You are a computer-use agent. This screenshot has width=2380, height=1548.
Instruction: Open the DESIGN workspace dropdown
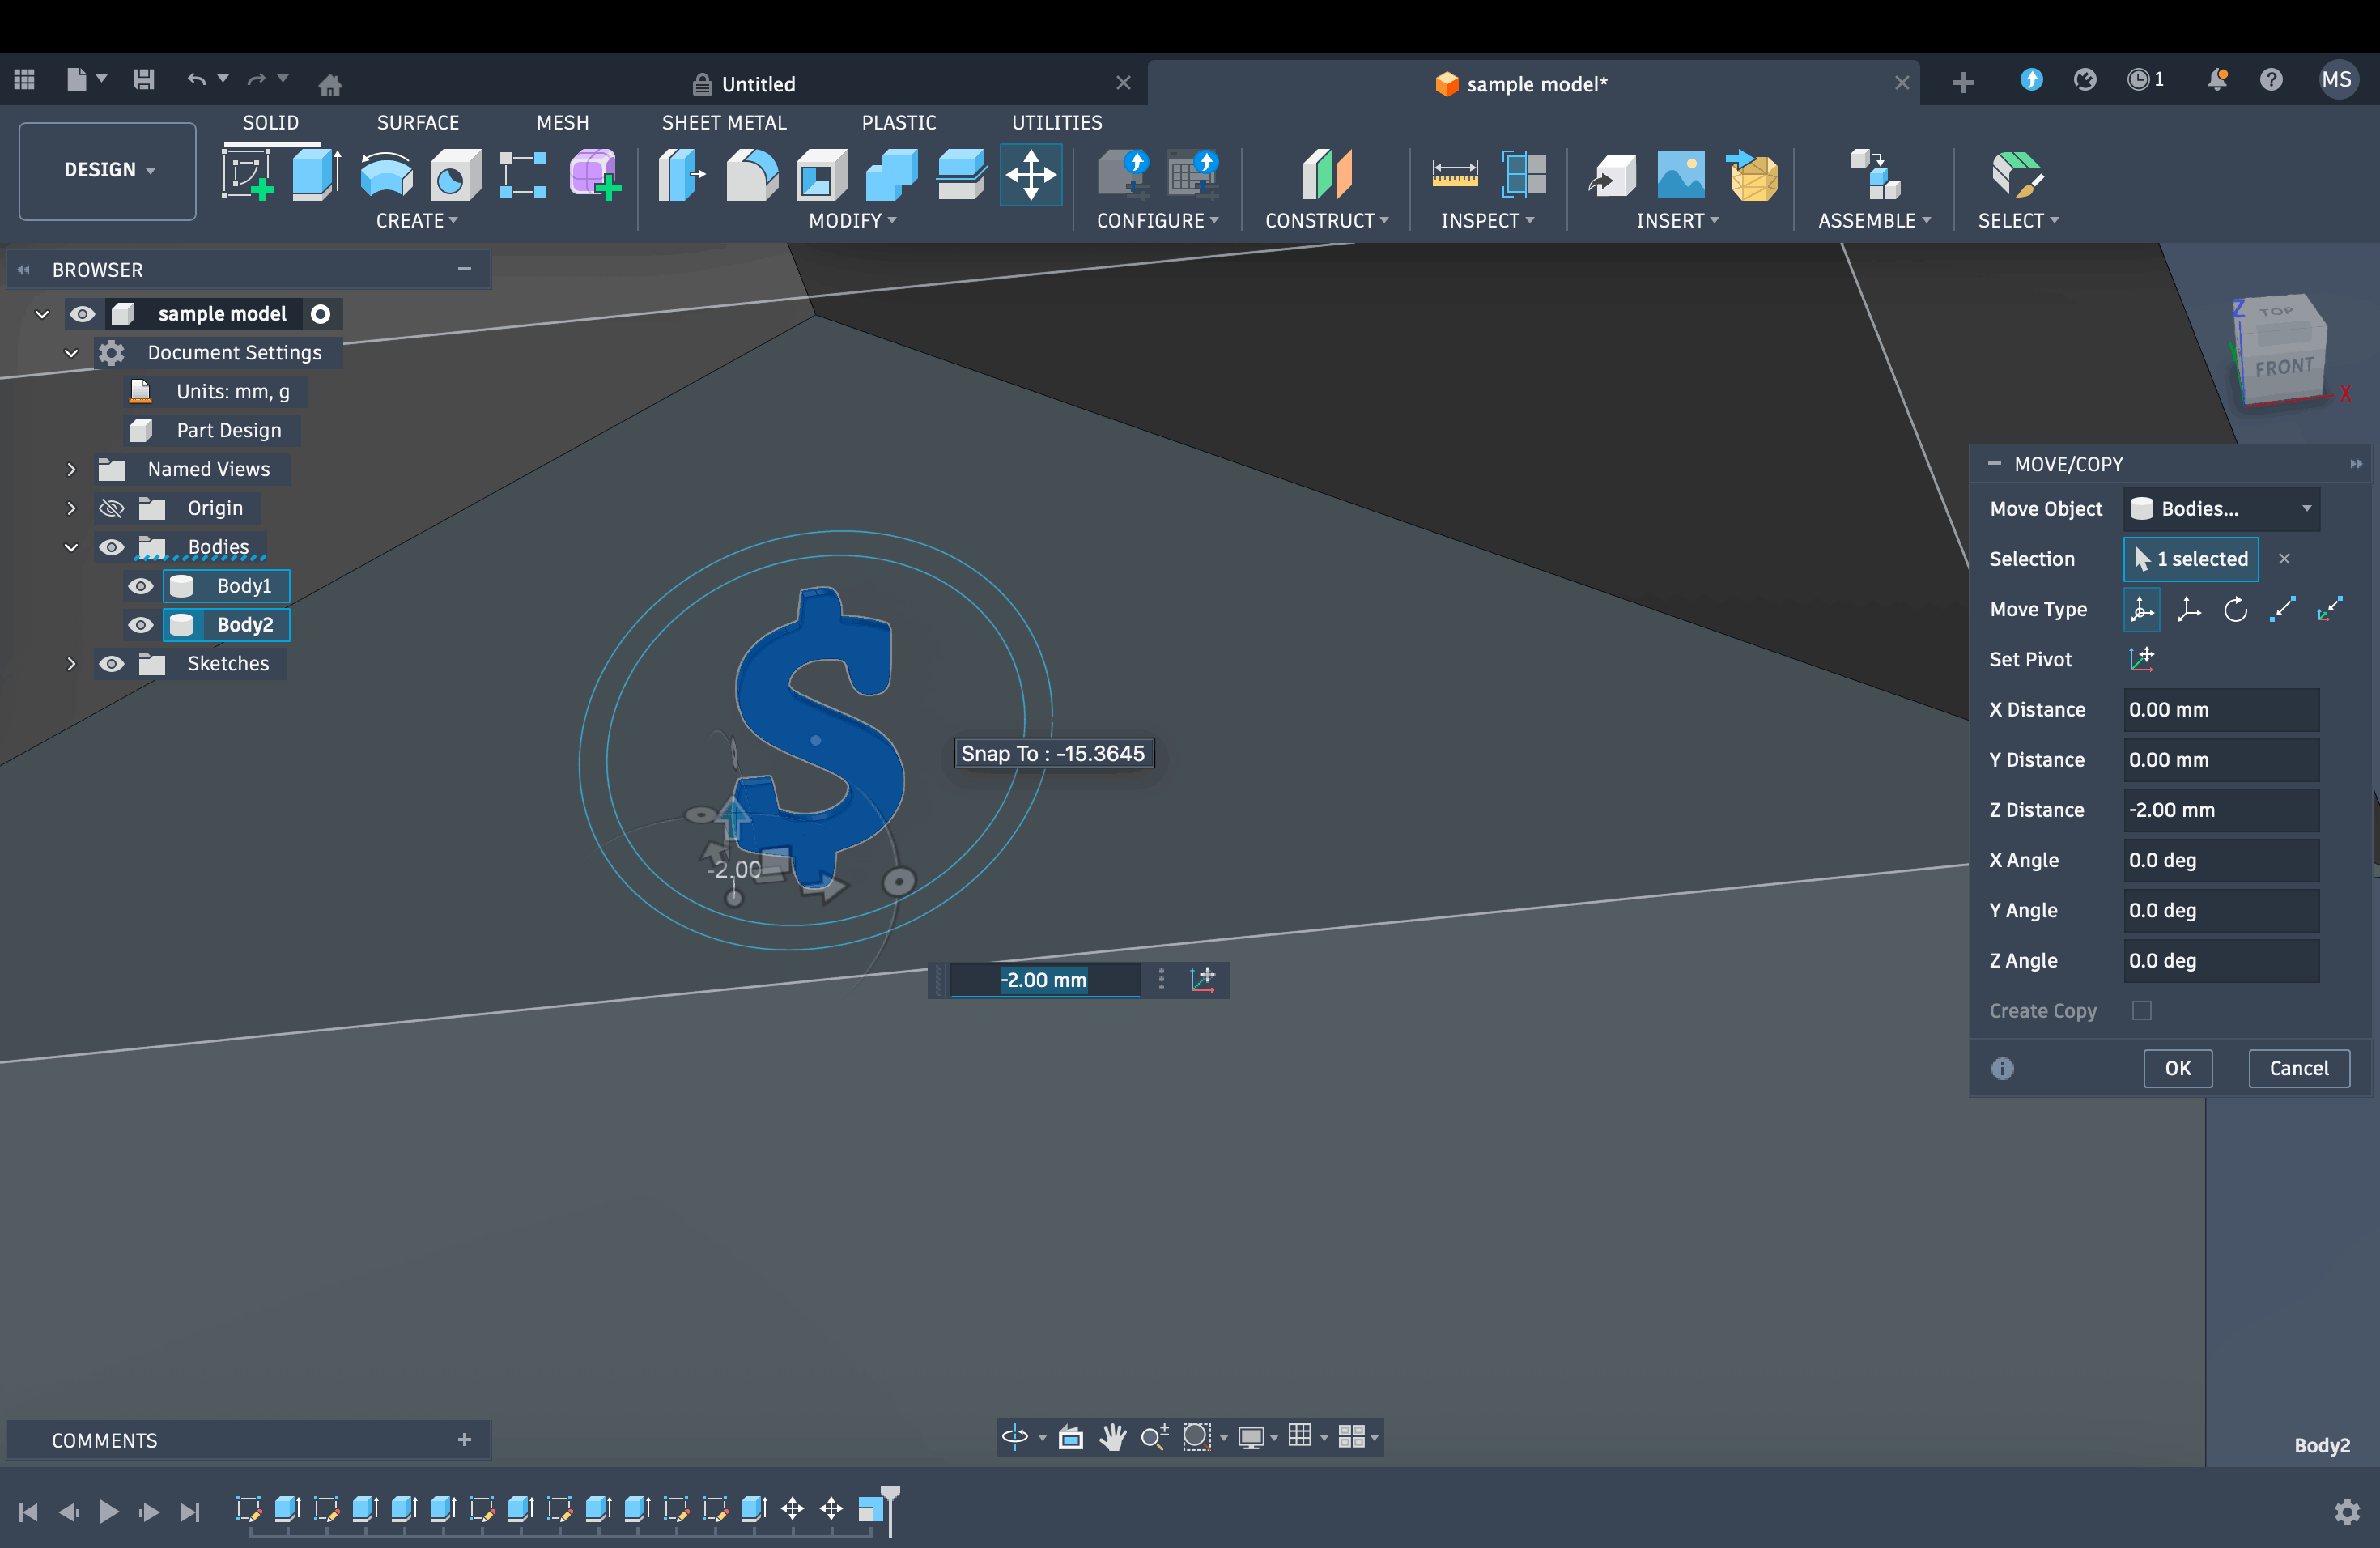click(108, 170)
